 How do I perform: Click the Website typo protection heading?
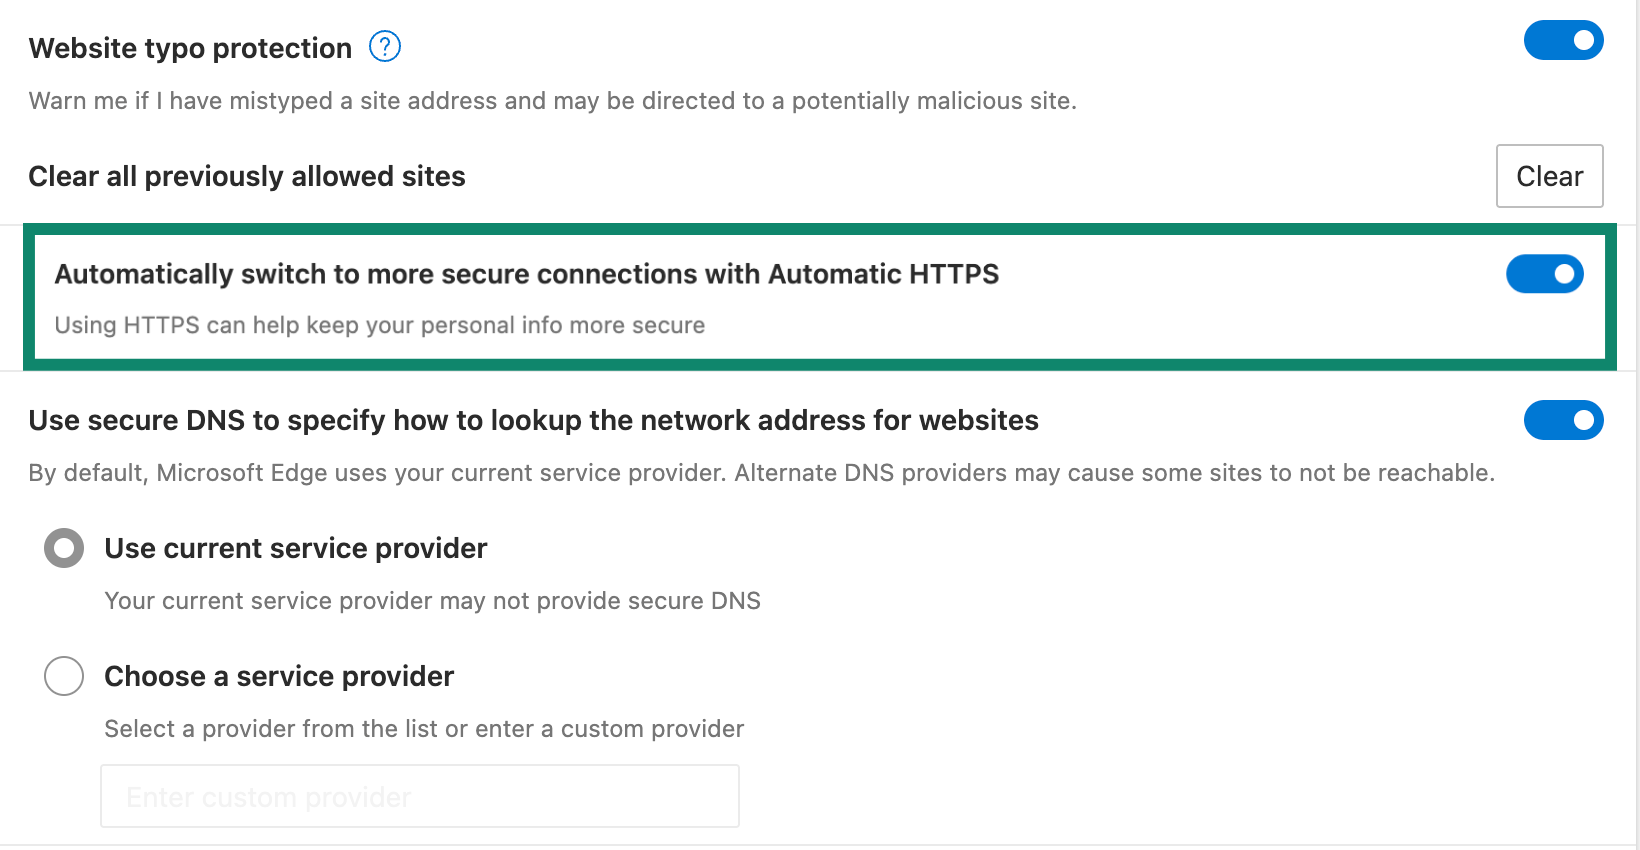(190, 47)
